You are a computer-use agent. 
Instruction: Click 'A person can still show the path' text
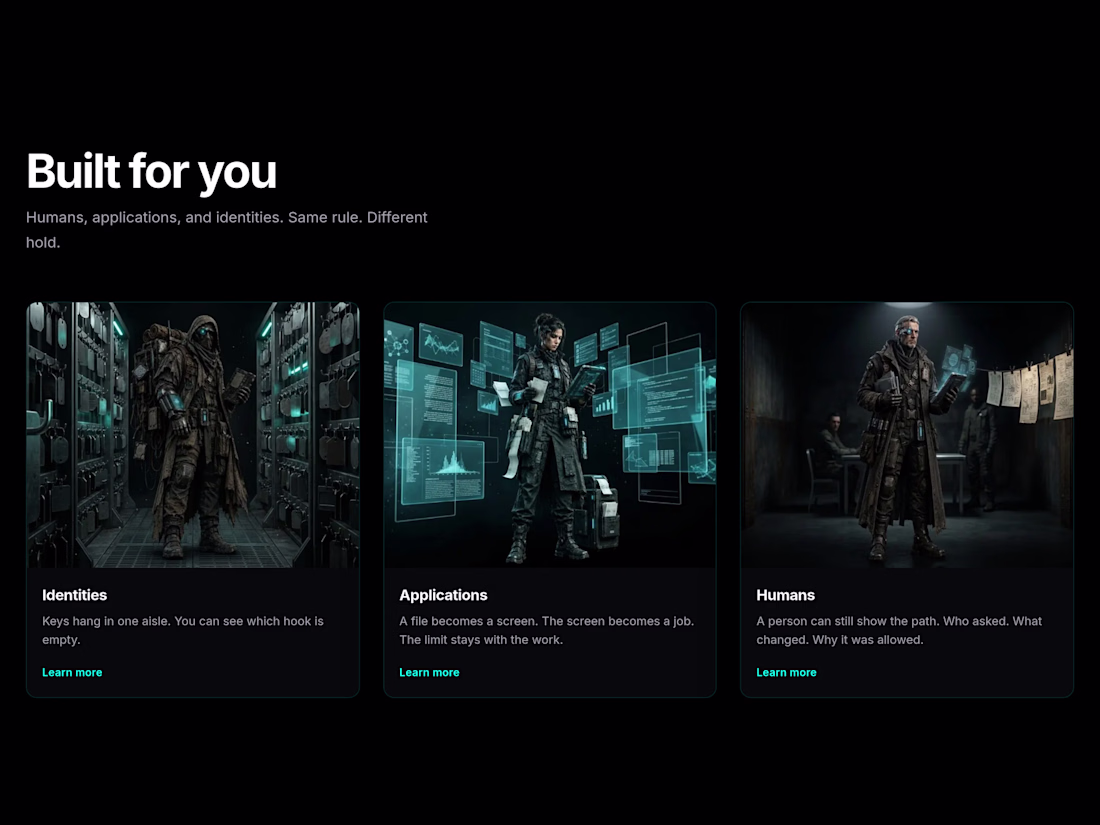click(x=899, y=630)
